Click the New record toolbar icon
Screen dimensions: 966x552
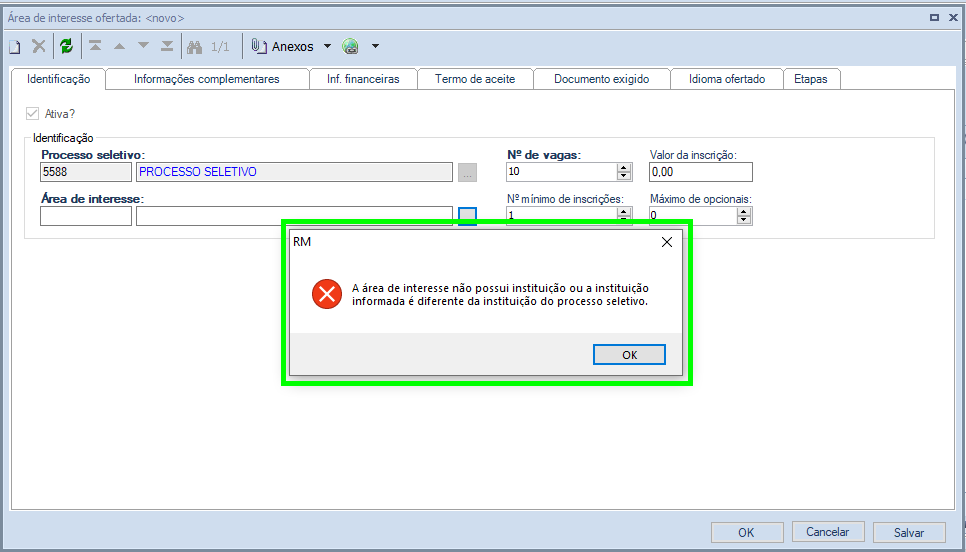(14, 46)
